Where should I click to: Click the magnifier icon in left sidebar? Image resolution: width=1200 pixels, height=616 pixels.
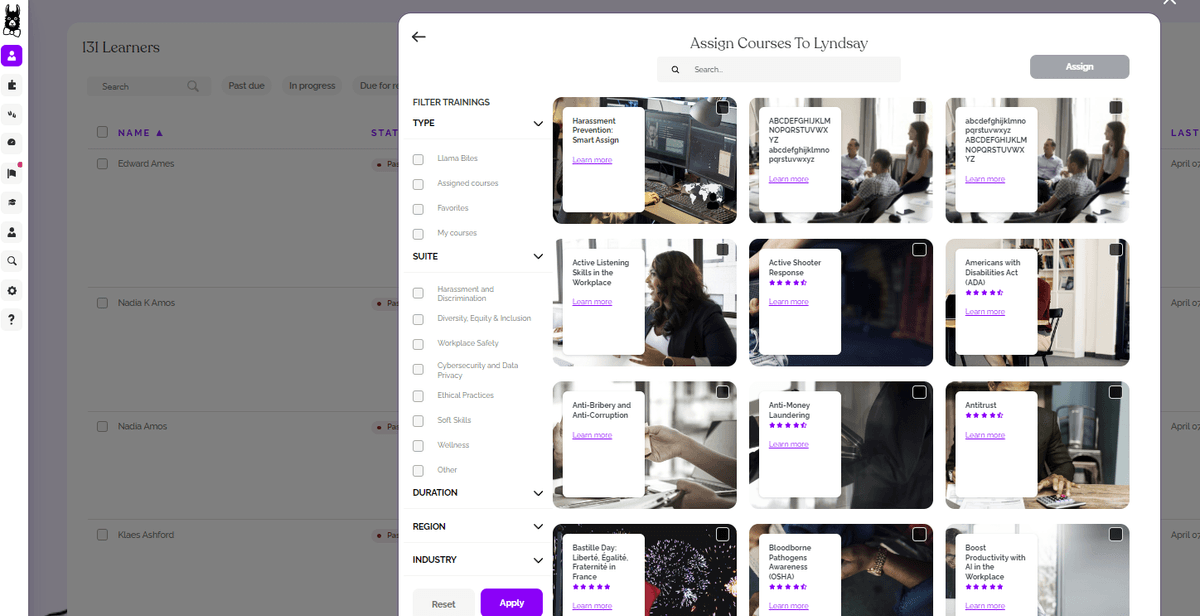coord(12,261)
